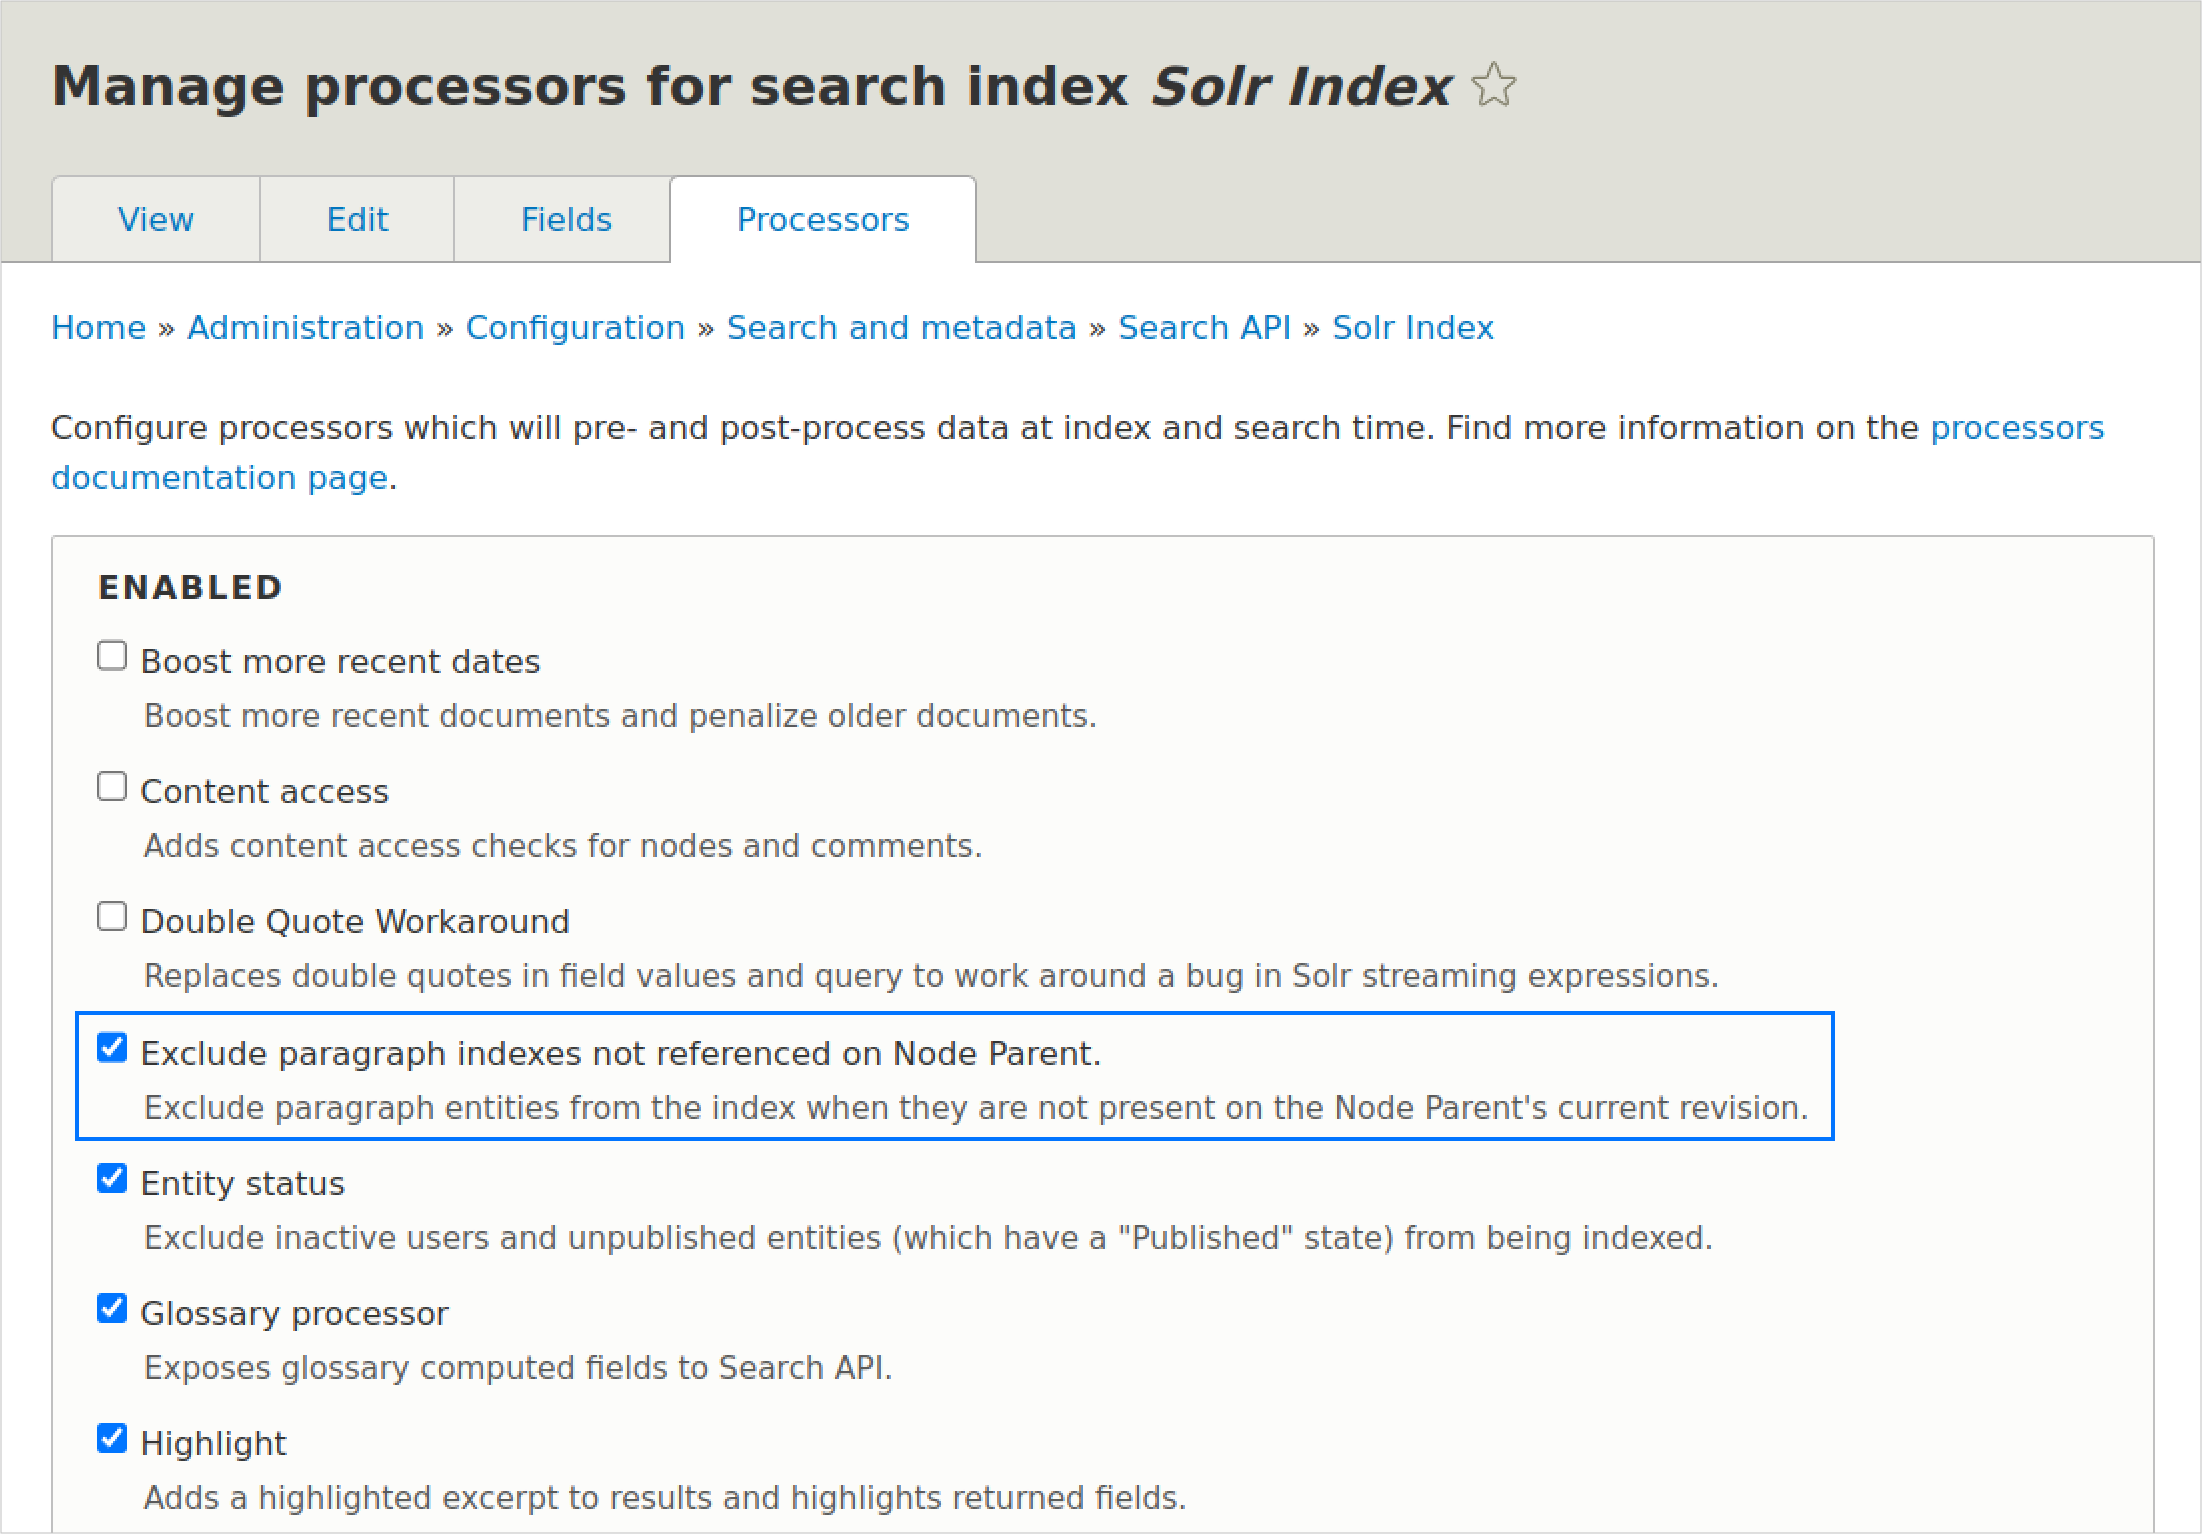Click 'Boost more recent documents' description
The height and width of the screenshot is (1534, 2202).
tap(620, 716)
